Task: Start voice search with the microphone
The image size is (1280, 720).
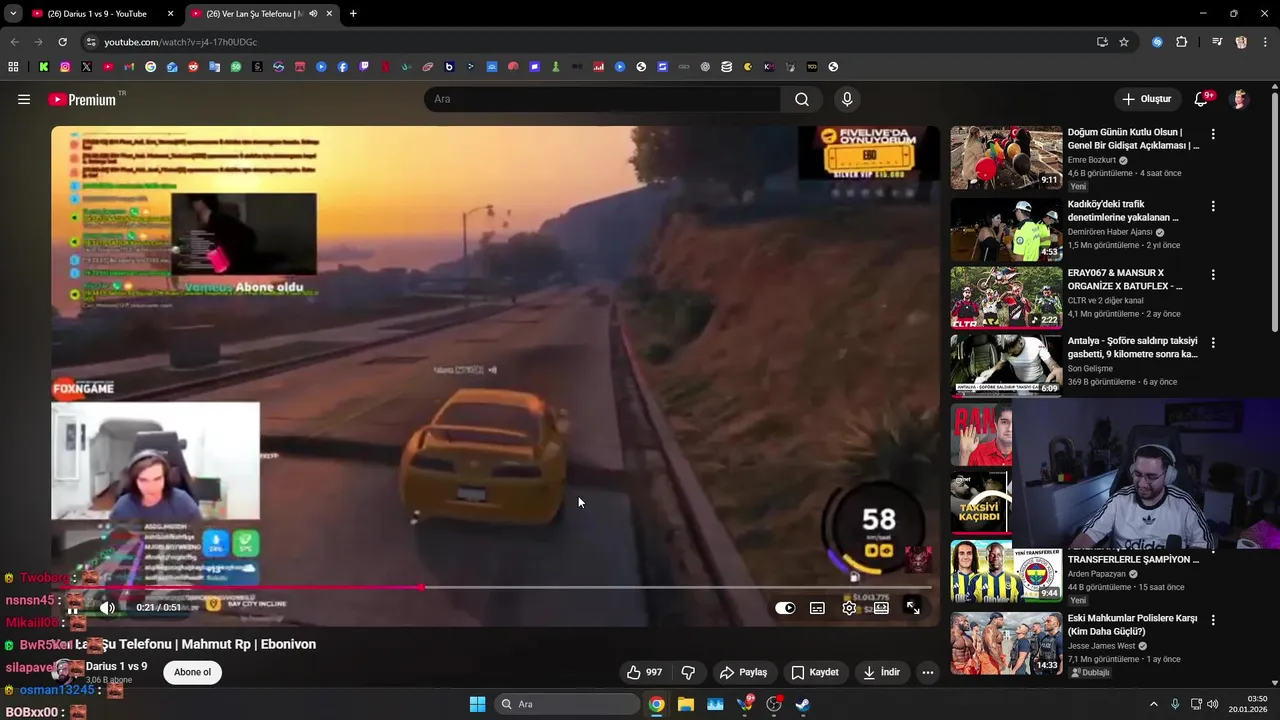Action: click(847, 99)
